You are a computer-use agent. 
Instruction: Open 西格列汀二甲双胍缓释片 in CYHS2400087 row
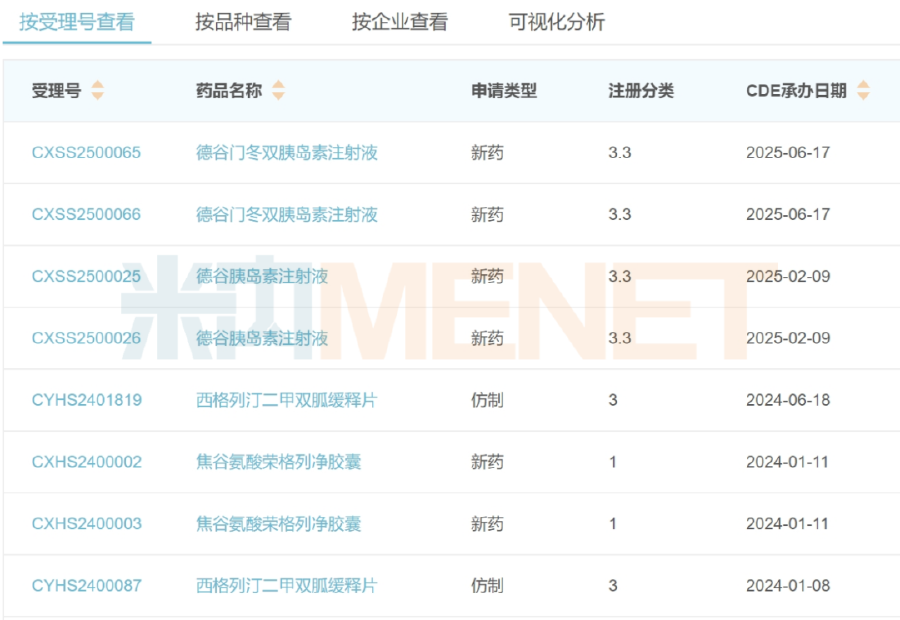pyautogui.click(x=287, y=586)
